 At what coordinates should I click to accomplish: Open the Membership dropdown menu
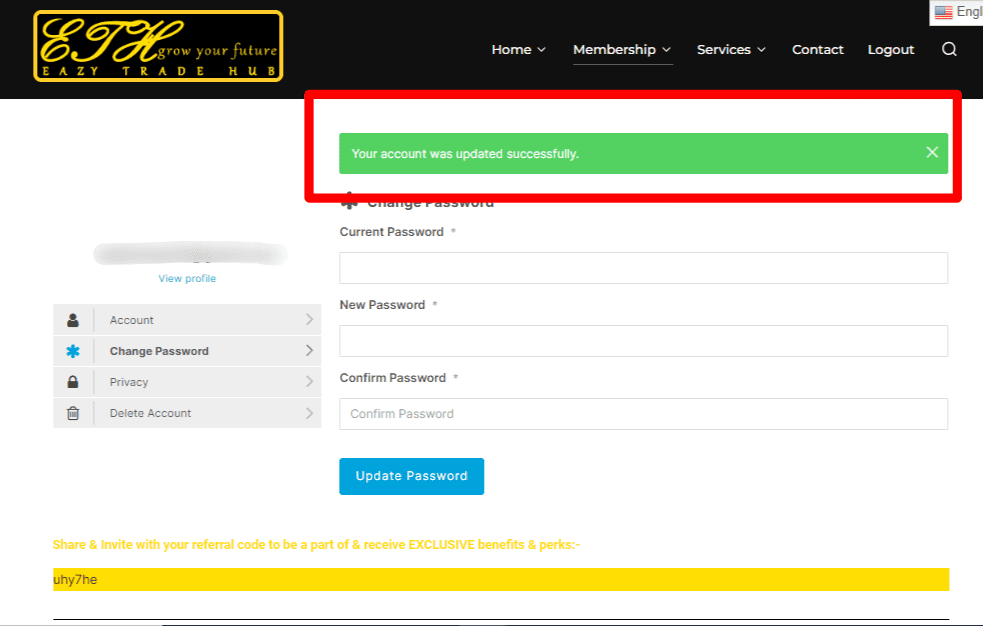click(621, 49)
